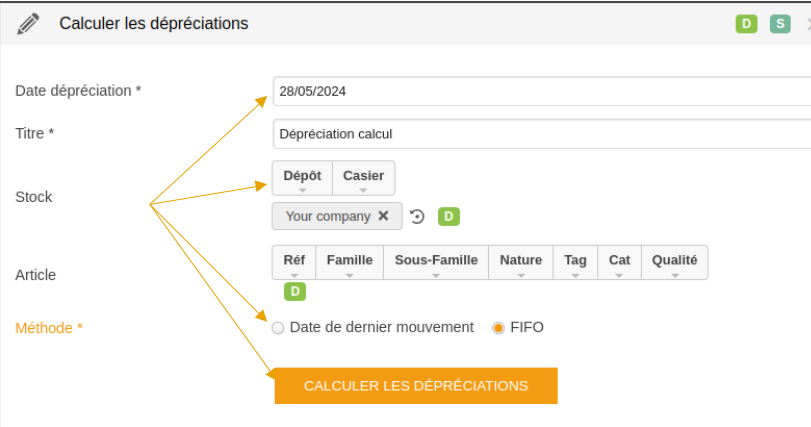Open the Qualité filter dropdown
Screen dimensions: 811x427
point(674,263)
